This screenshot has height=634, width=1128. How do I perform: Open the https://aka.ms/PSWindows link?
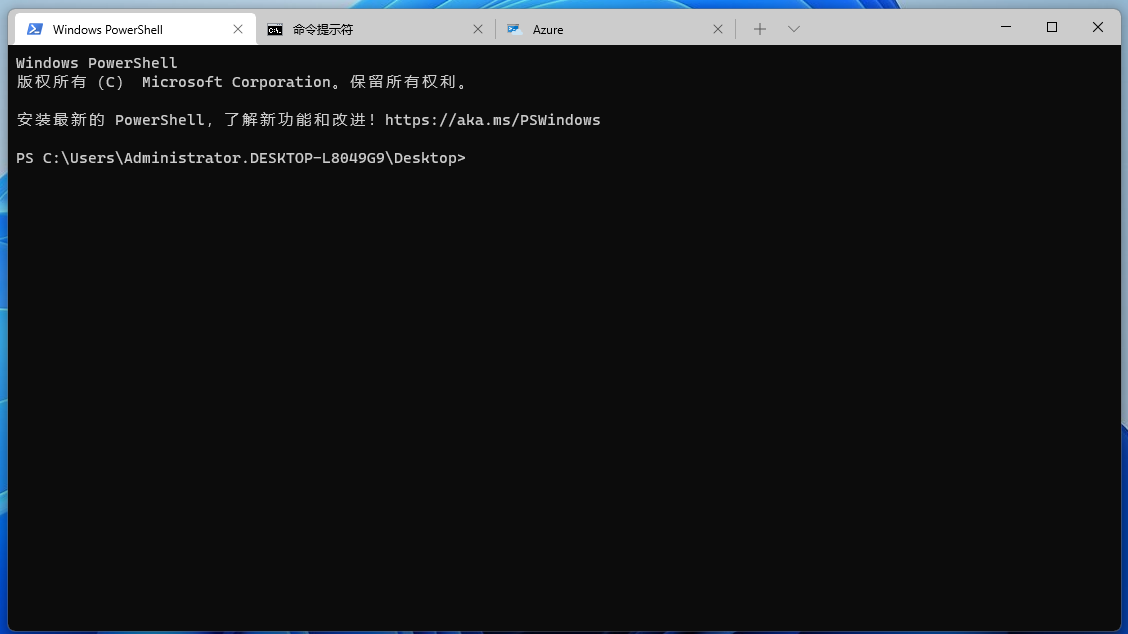coord(492,120)
